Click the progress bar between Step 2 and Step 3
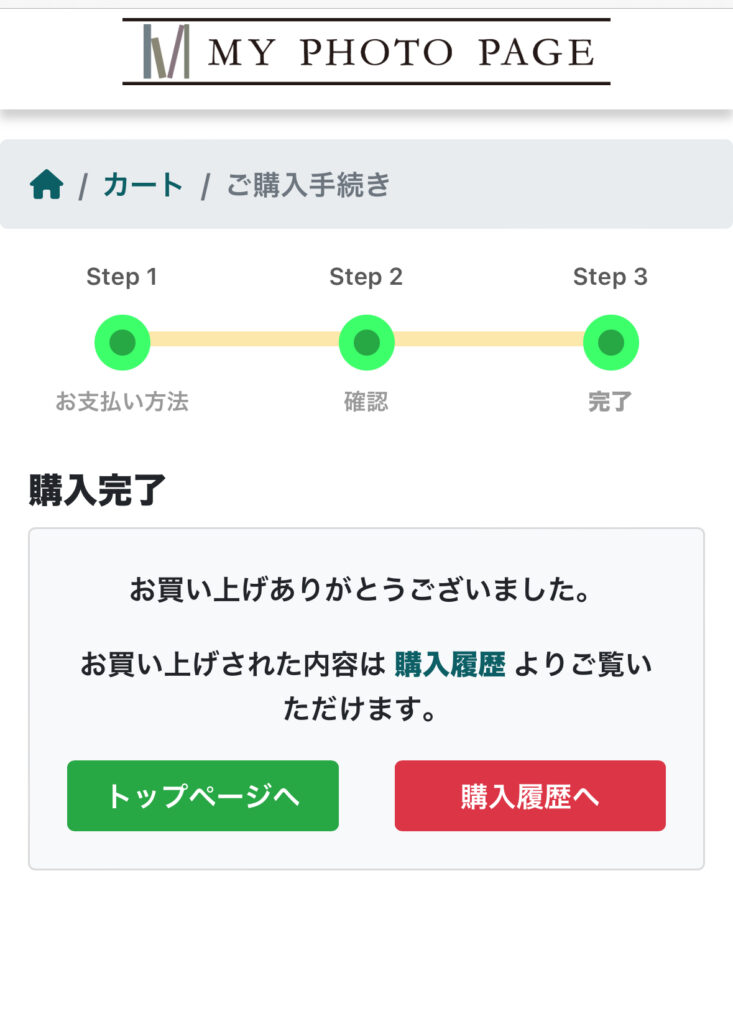The height and width of the screenshot is (1024, 733). point(488,339)
